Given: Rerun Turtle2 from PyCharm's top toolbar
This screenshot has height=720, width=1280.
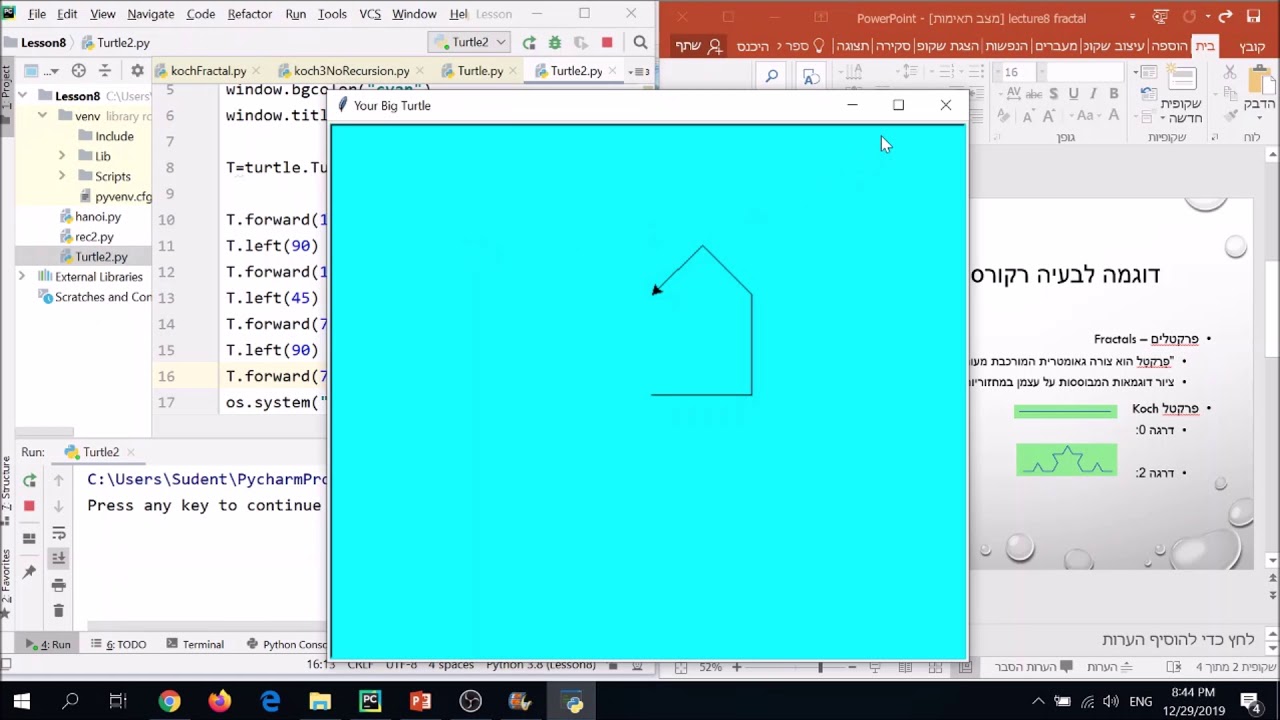Looking at the screenshot, I should coord(529,42).
